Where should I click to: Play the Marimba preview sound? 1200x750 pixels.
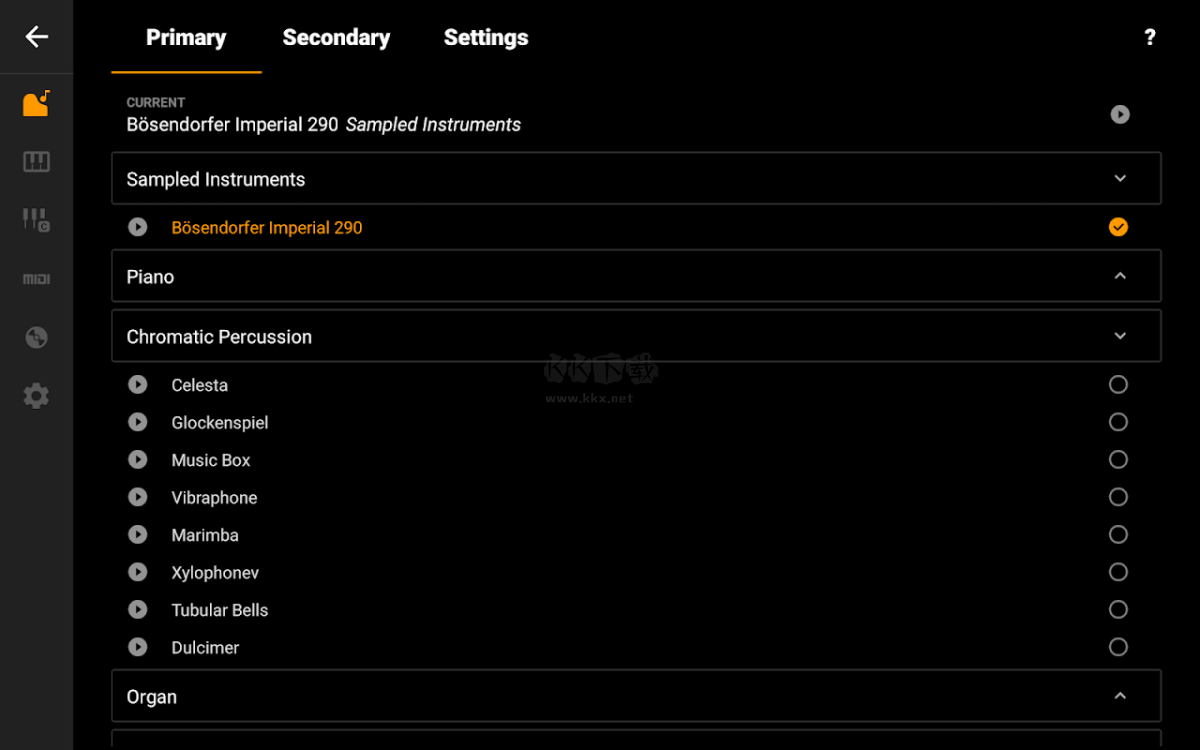(138, 535)
